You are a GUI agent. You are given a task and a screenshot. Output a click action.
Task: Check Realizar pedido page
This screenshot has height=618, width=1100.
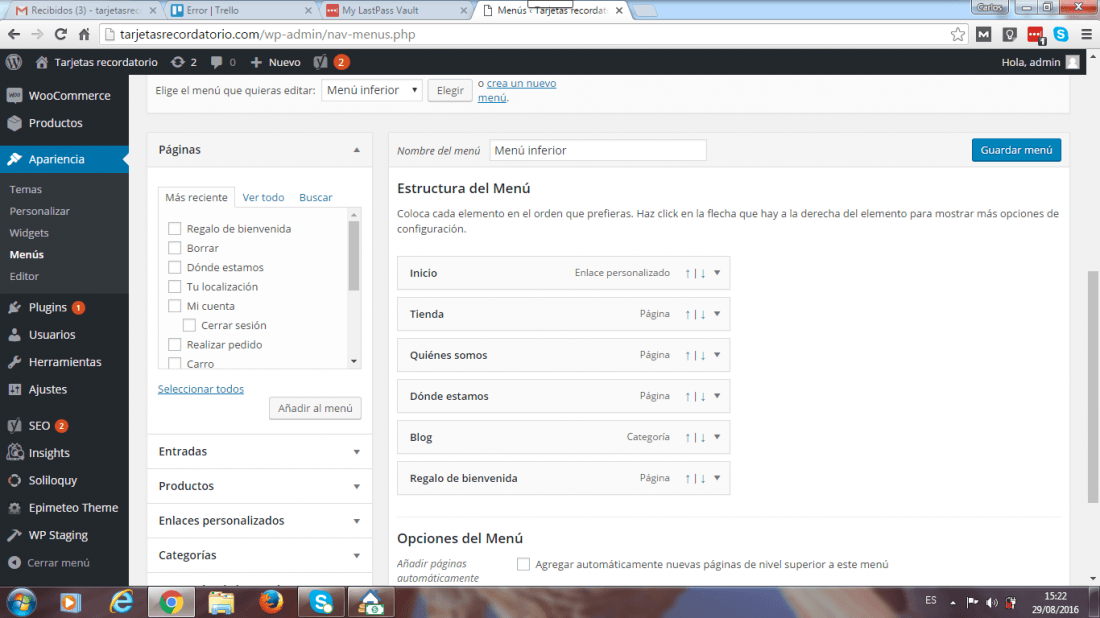pyautogui.click(x=175, y=344)
